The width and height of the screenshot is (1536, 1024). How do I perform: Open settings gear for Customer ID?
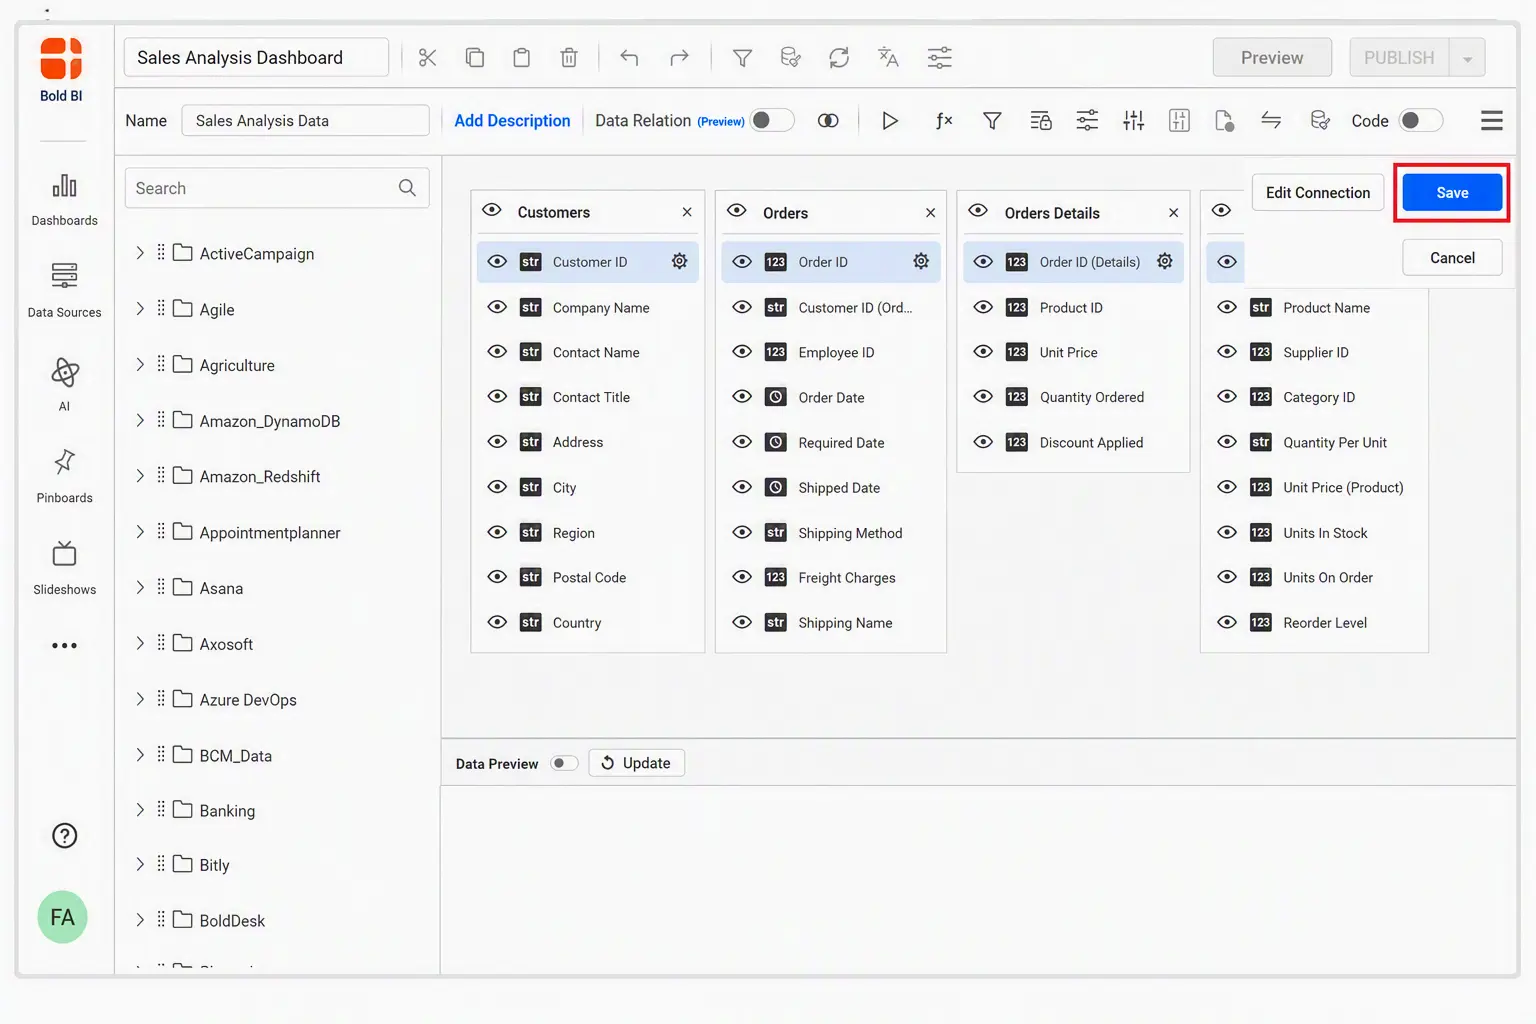point(679,262)
